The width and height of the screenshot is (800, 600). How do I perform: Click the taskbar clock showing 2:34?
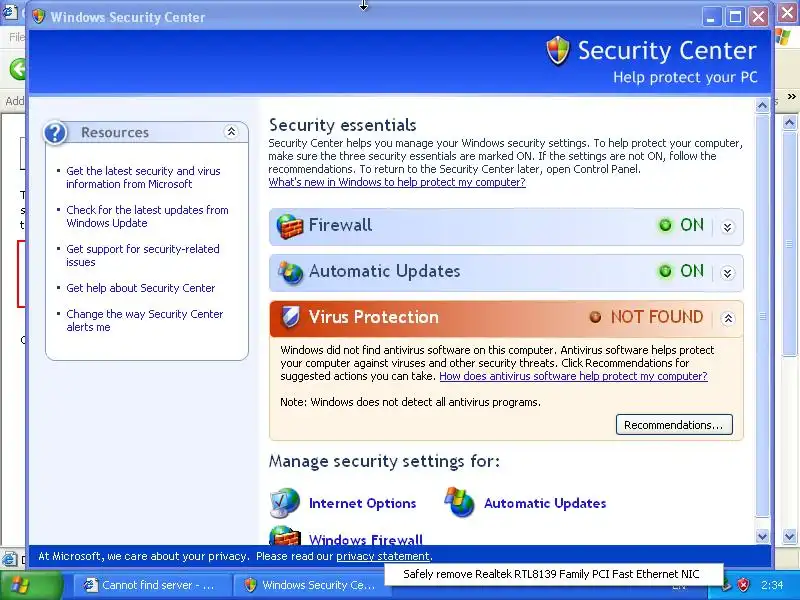pyautogui.click(x=772, y=585)
